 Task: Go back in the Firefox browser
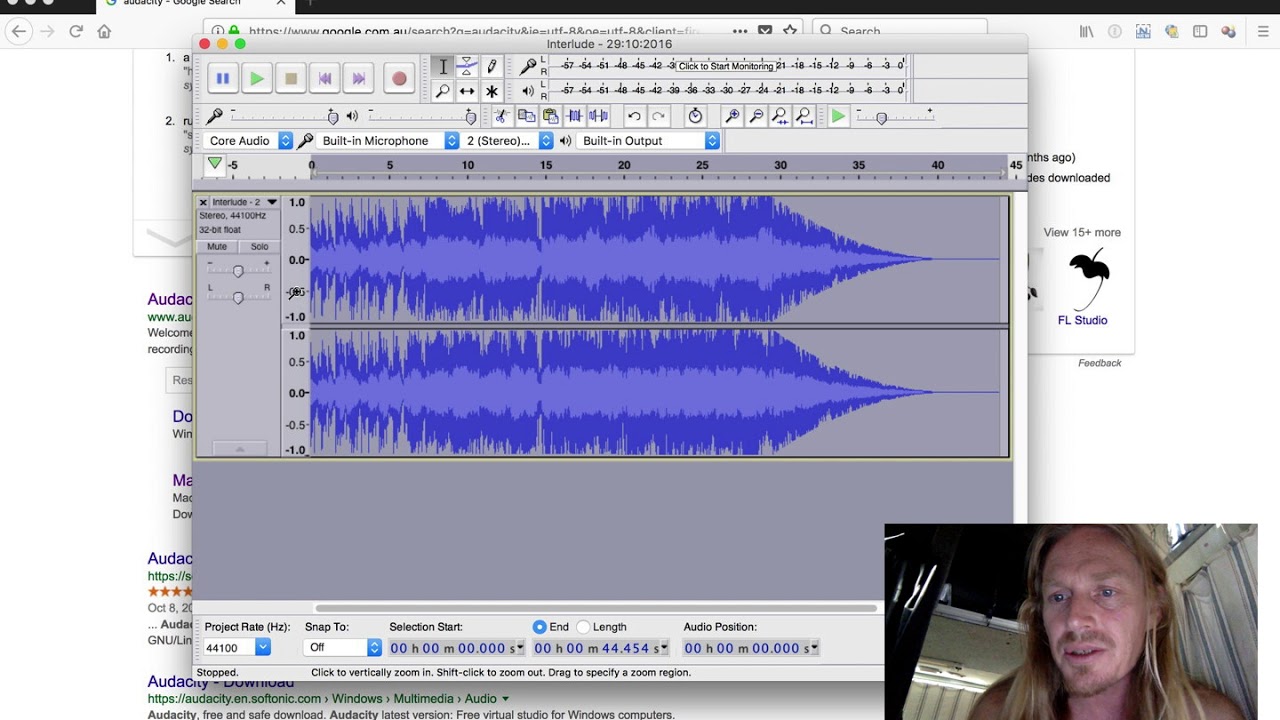[18, 31]
